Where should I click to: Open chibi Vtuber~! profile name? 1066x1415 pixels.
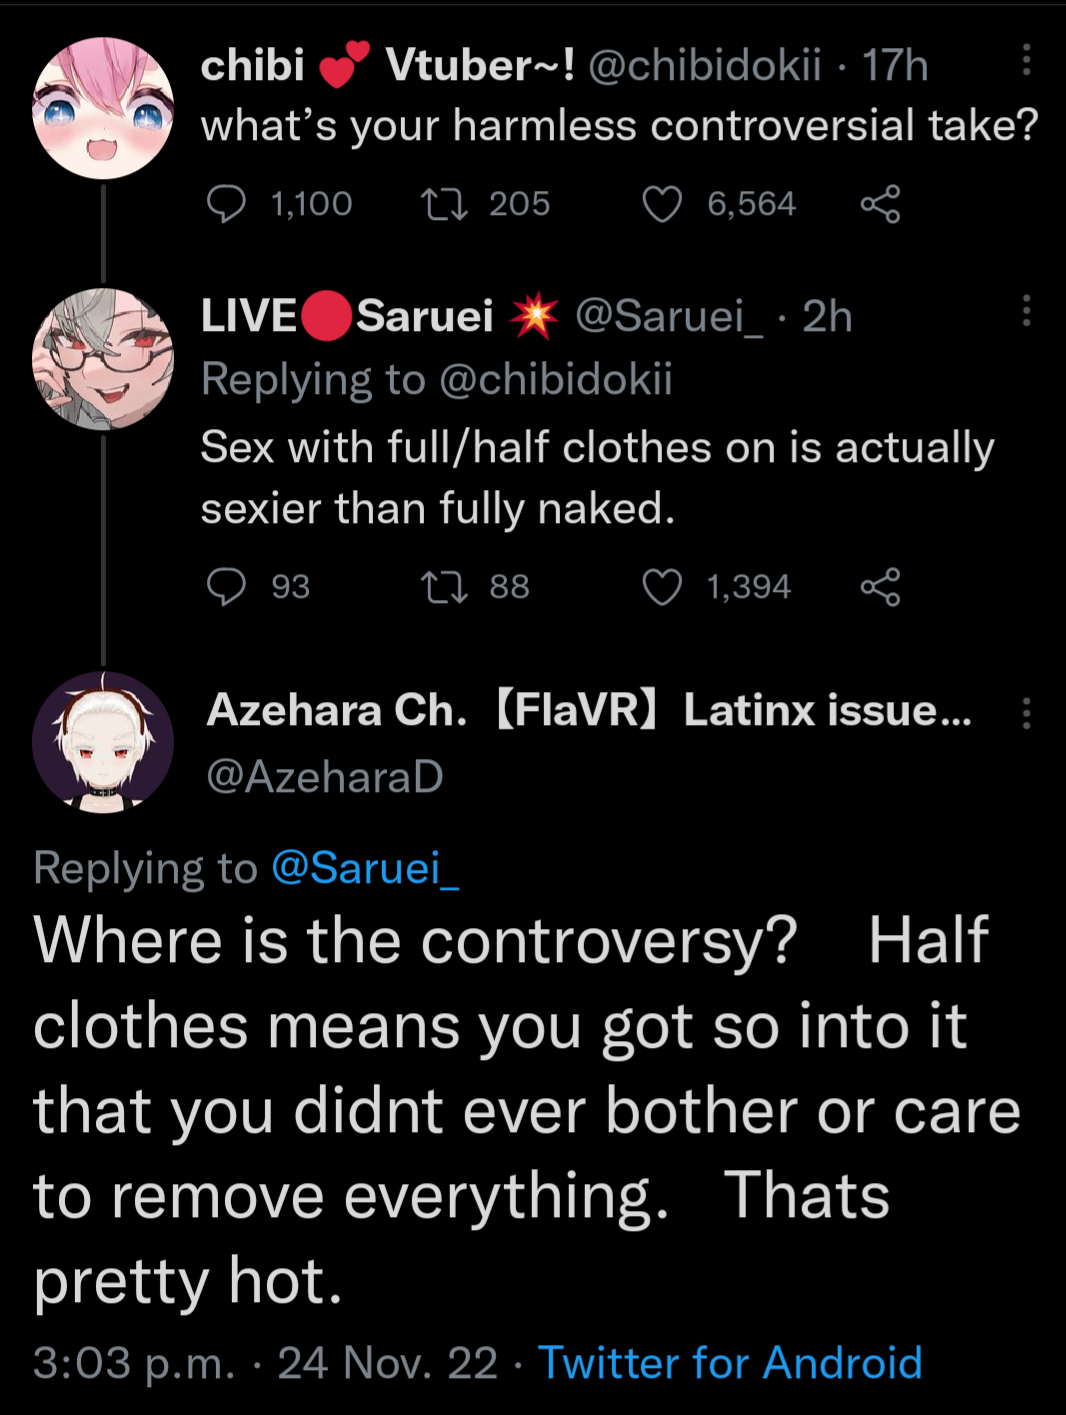point(388,65)
